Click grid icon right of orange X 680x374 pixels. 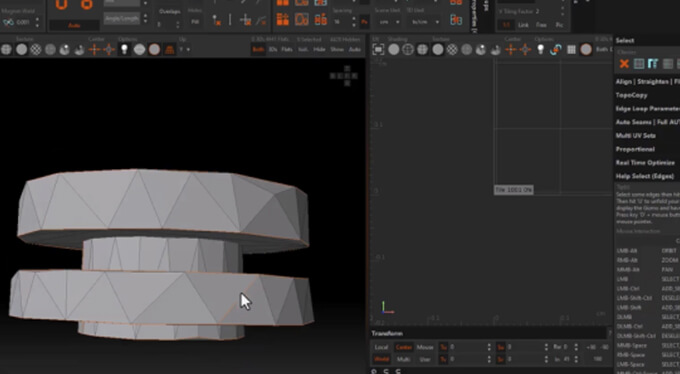[639, 64]
